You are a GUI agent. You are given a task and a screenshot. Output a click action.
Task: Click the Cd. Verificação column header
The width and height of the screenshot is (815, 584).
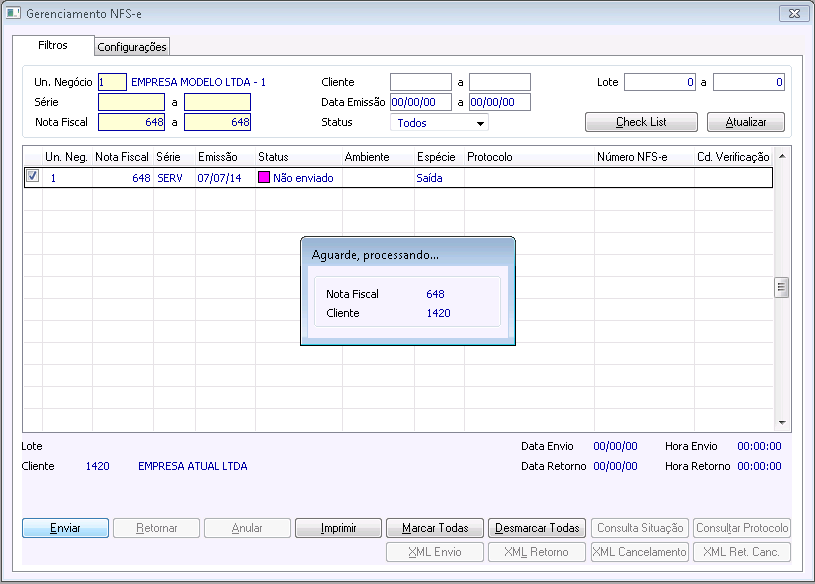tap(733, 157)
